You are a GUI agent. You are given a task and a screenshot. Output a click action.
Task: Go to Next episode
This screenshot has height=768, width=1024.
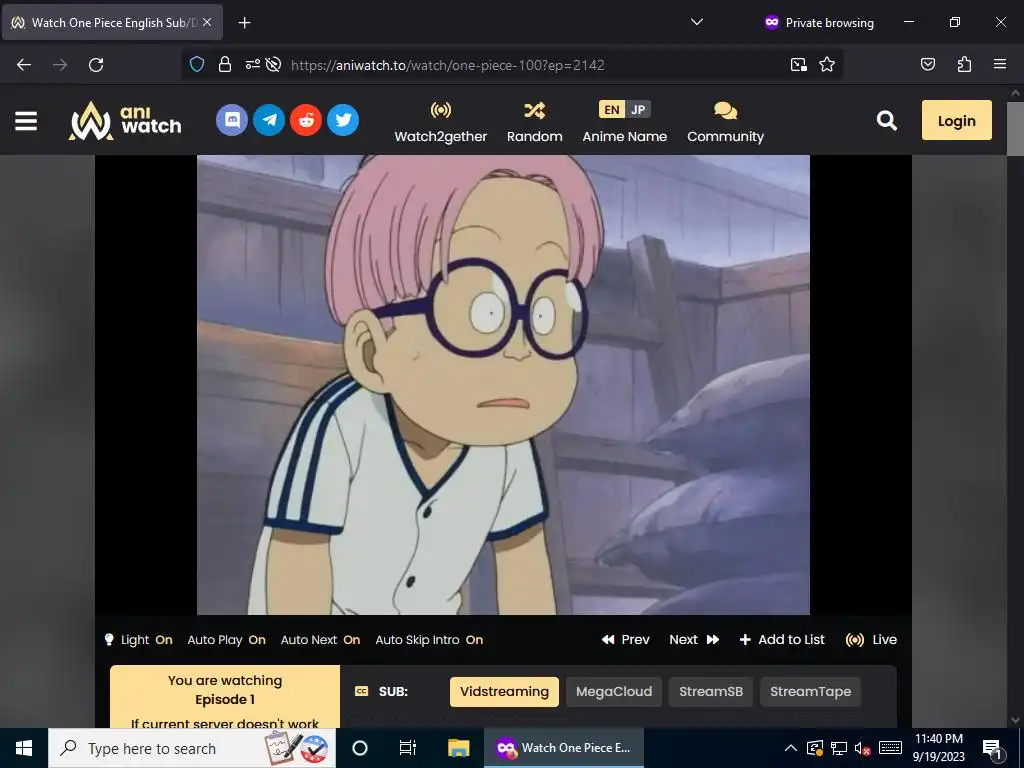click(694, 640)
